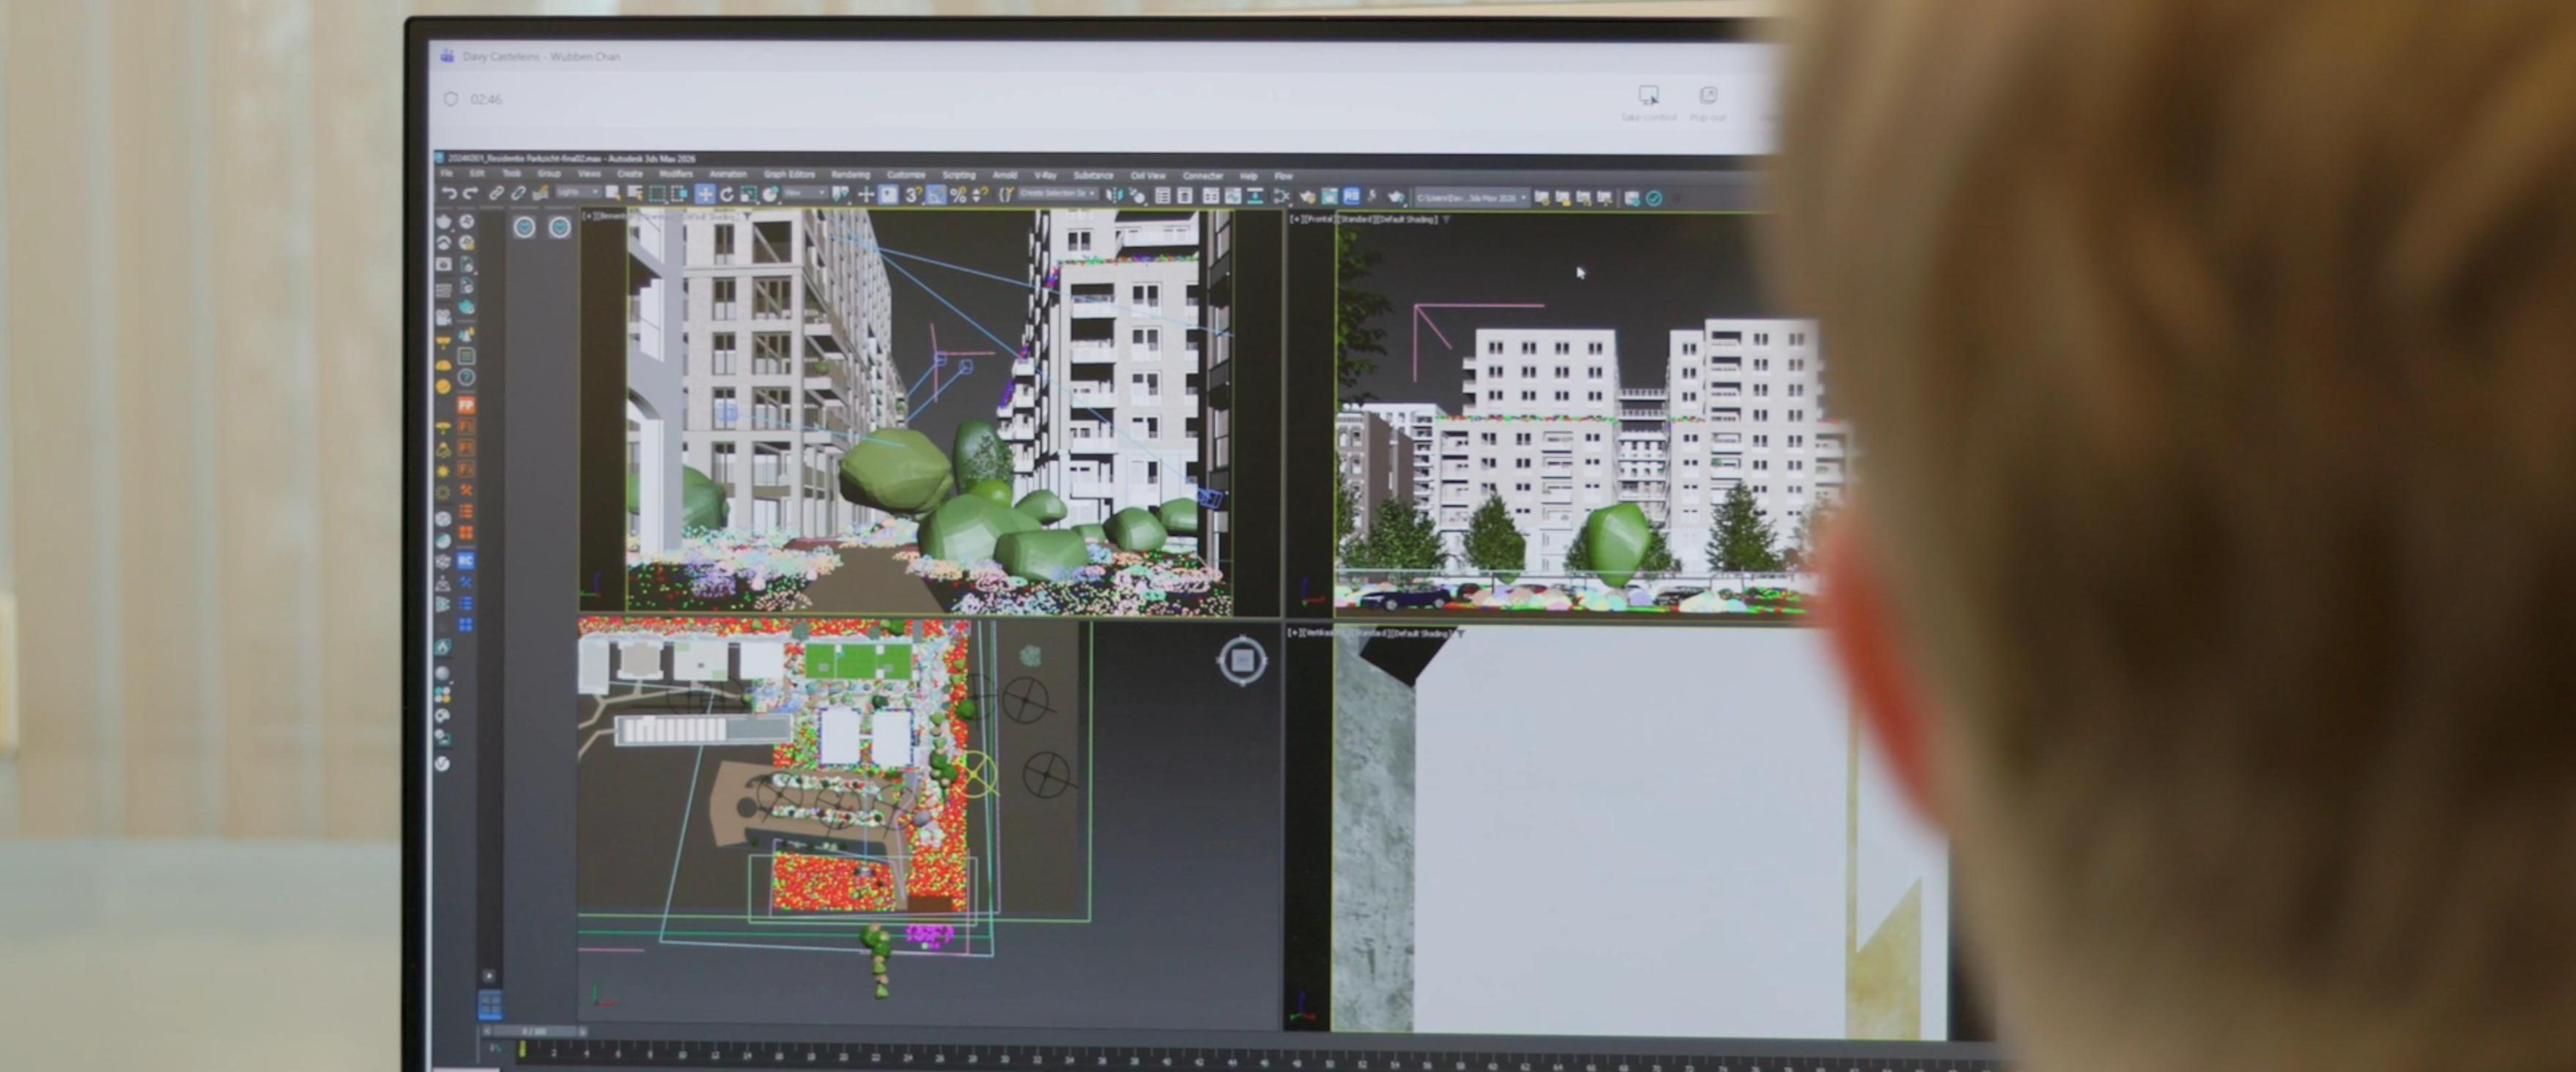
Task: Open the Lights selection filter dropdown
Action: pos(579,193)
